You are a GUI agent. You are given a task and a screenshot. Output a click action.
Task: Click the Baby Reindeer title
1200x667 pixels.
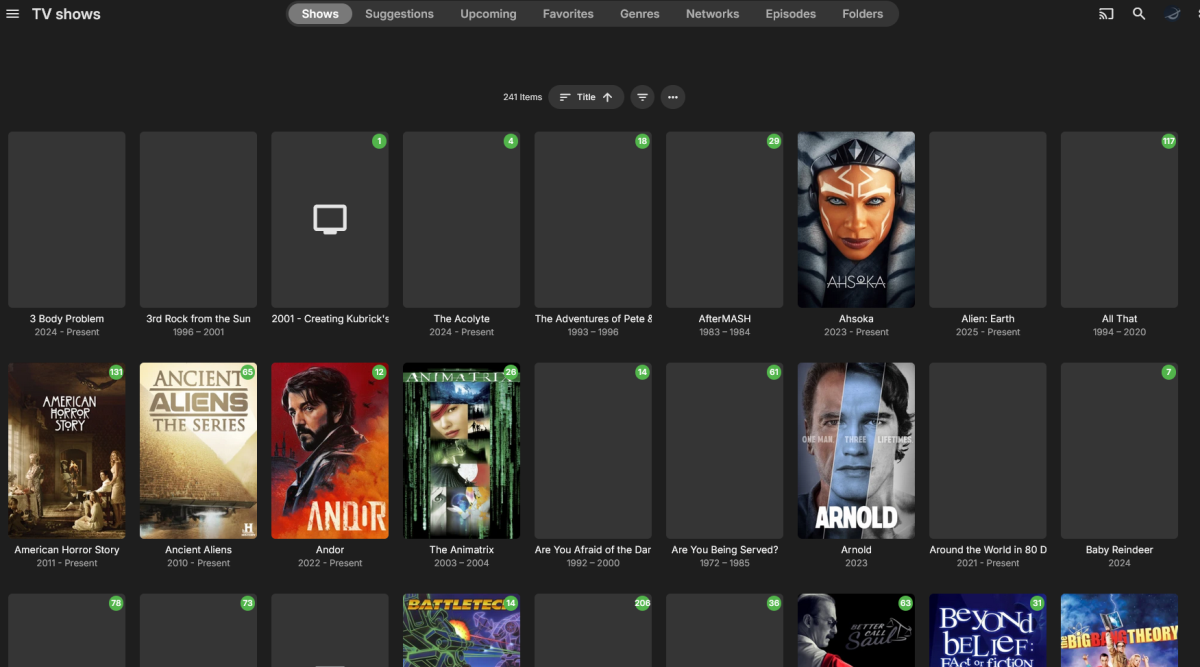pos(1120,550)
